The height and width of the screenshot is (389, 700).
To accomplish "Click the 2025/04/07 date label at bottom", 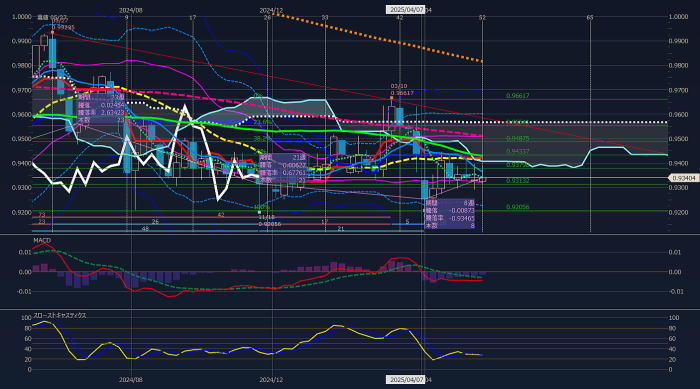I will point(405,380).
